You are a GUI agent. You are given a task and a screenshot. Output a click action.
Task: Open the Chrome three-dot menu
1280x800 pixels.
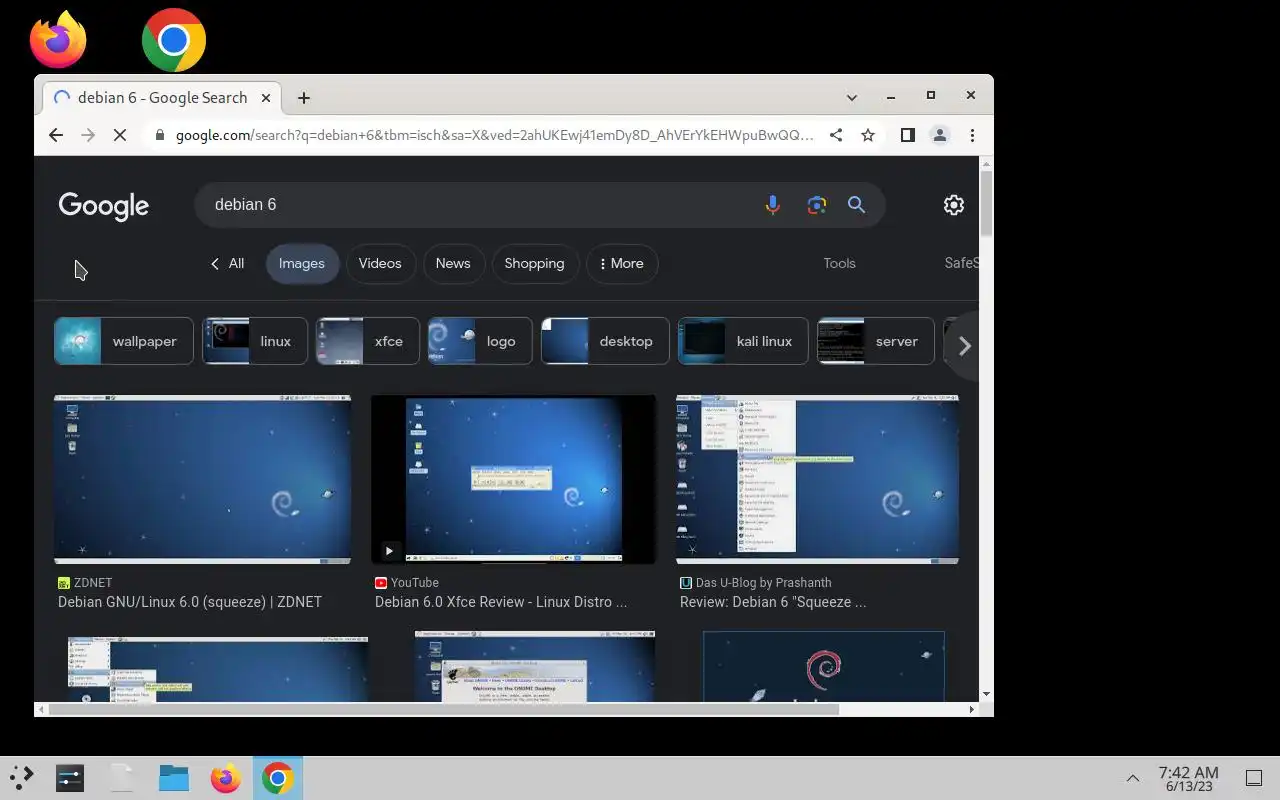pos(972,135)
